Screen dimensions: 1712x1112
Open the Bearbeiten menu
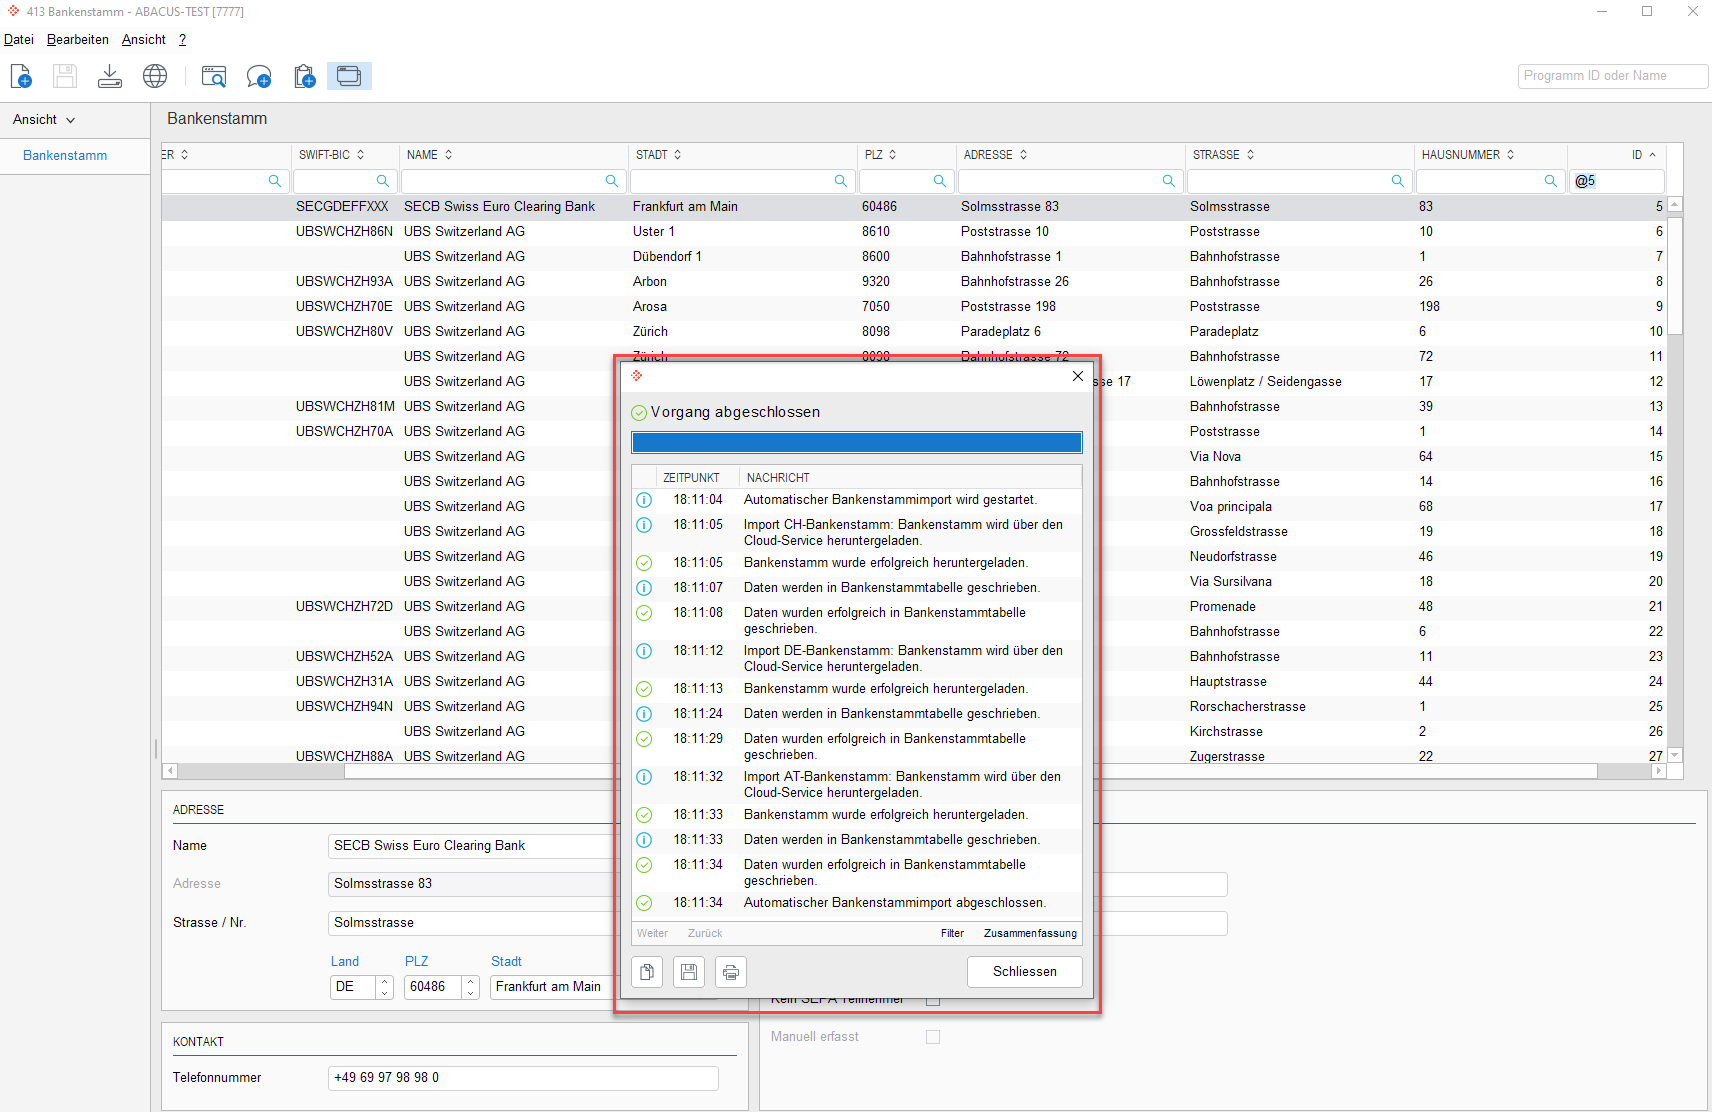coord(78,40)
